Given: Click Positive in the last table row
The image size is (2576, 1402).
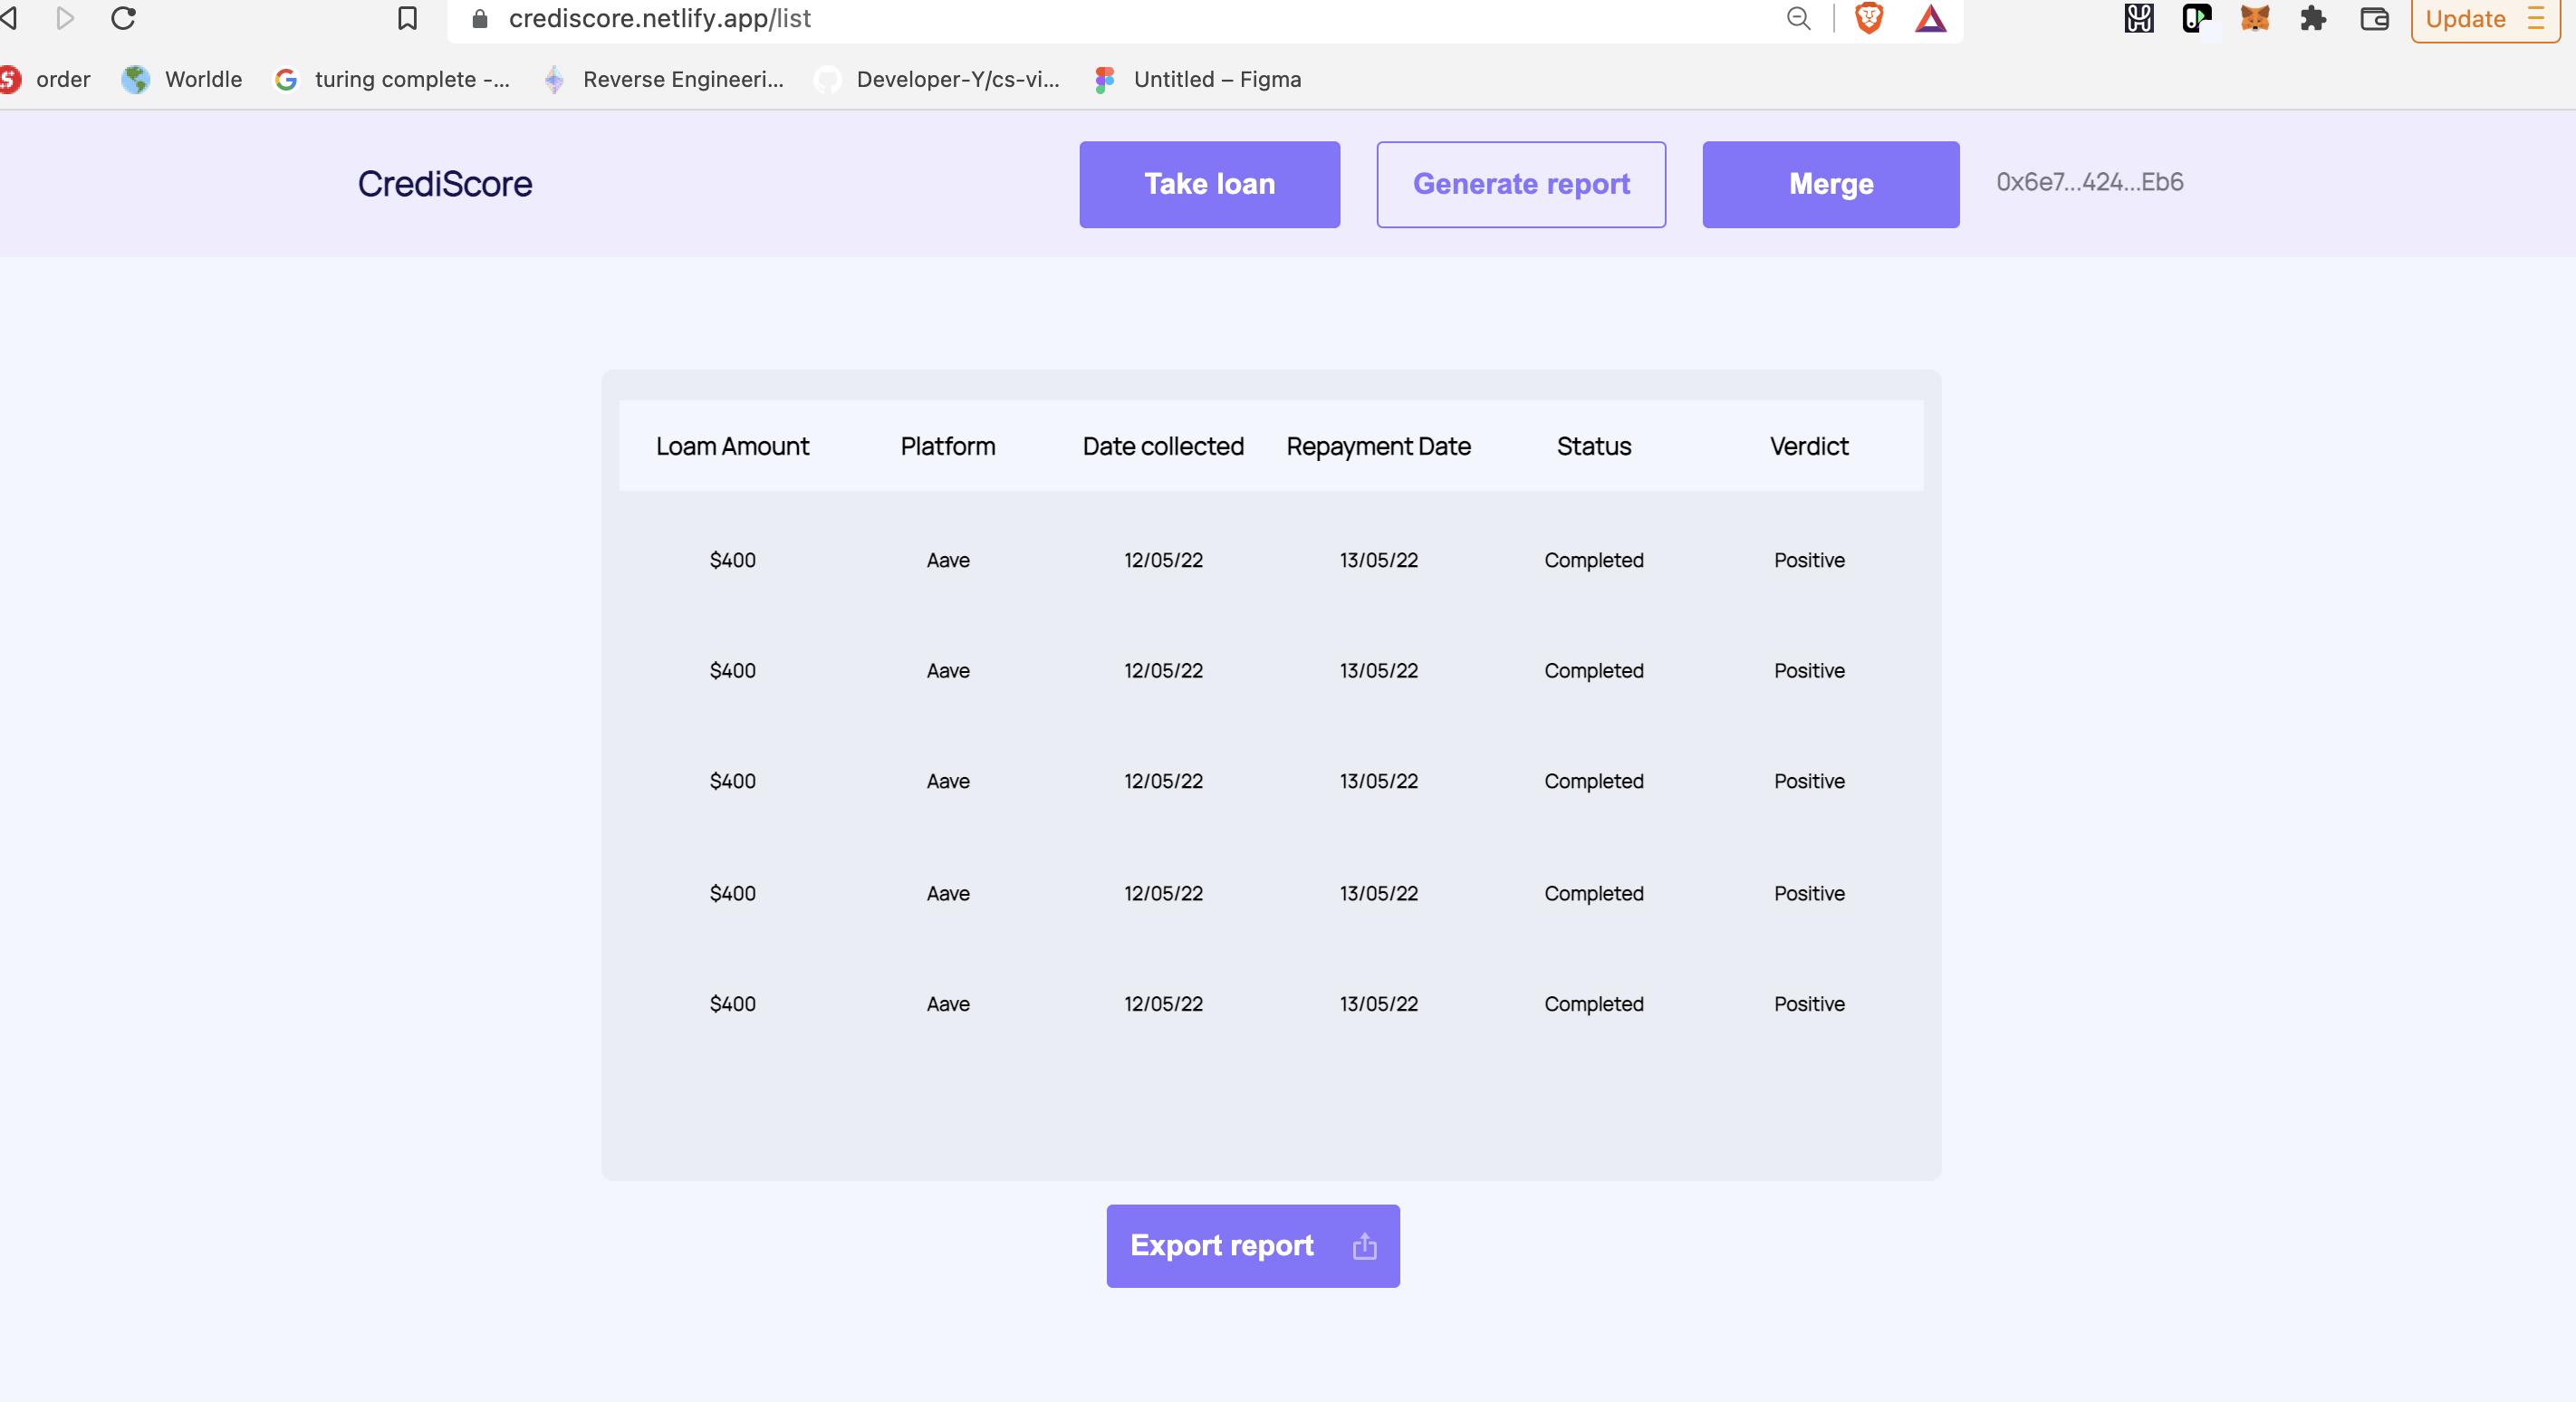Looking at the screenshot, I should 1809,1004.
